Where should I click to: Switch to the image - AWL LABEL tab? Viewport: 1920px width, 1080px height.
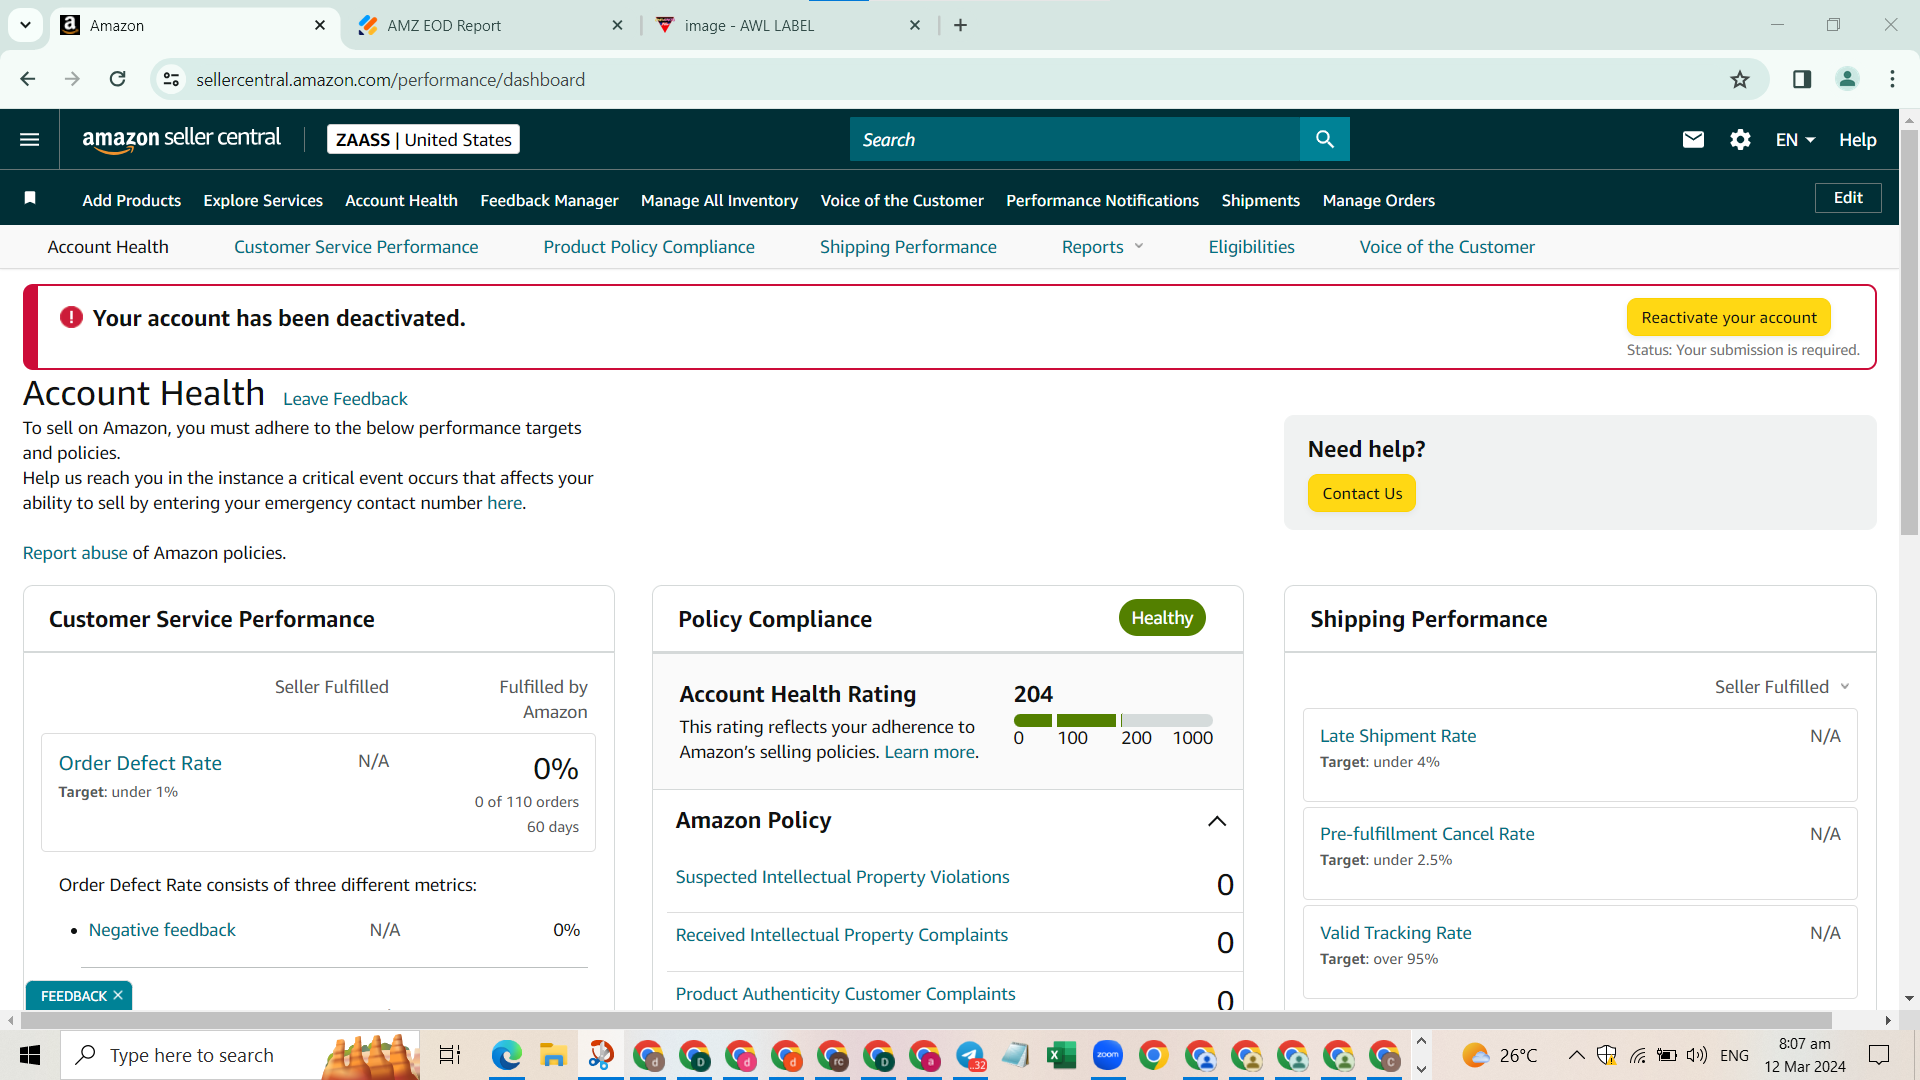pyautogui.click(x=788, y=25)
